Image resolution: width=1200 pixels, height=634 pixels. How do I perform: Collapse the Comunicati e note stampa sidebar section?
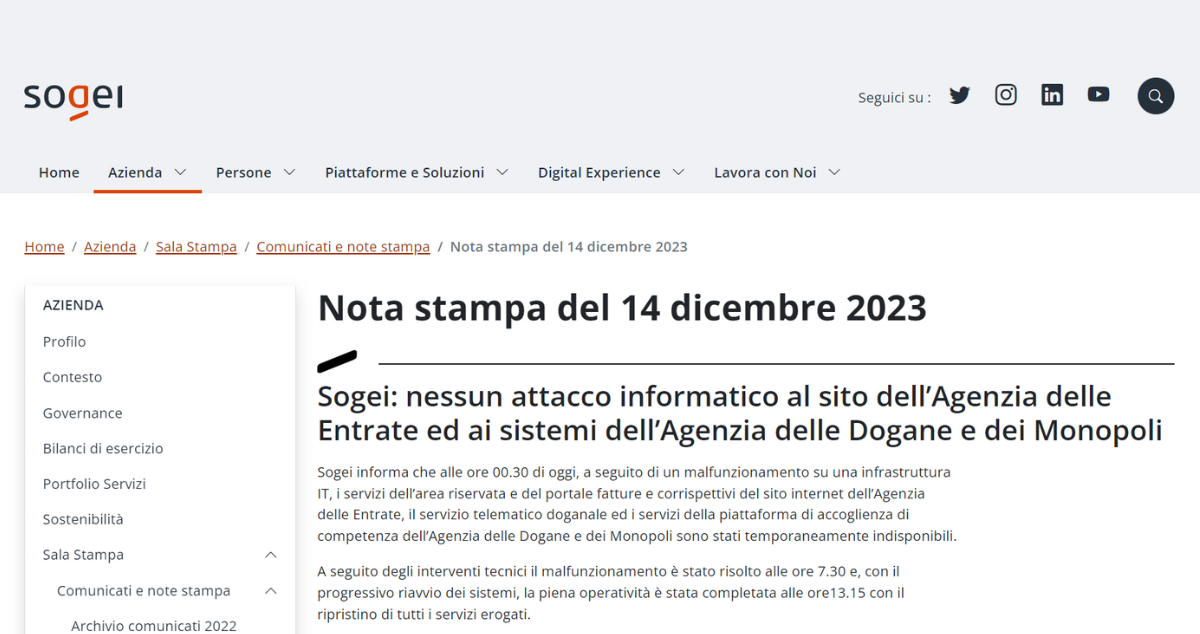click(x=271, y=591)
